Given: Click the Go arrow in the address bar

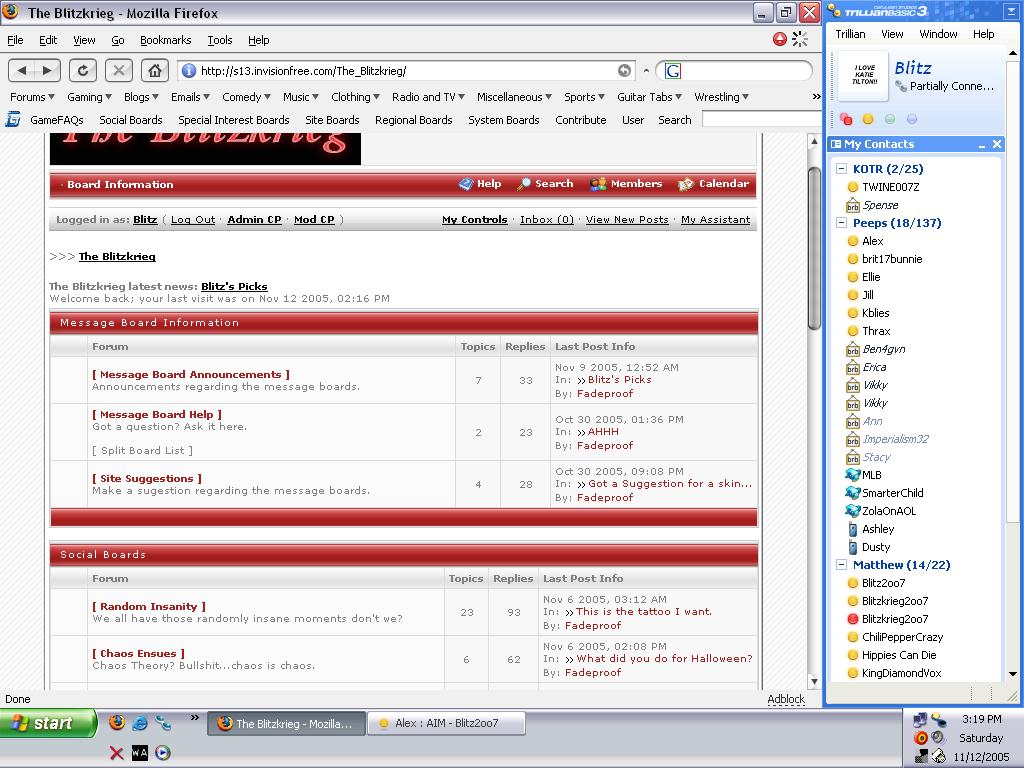Looking at the screenshot, I should (624, 70).
